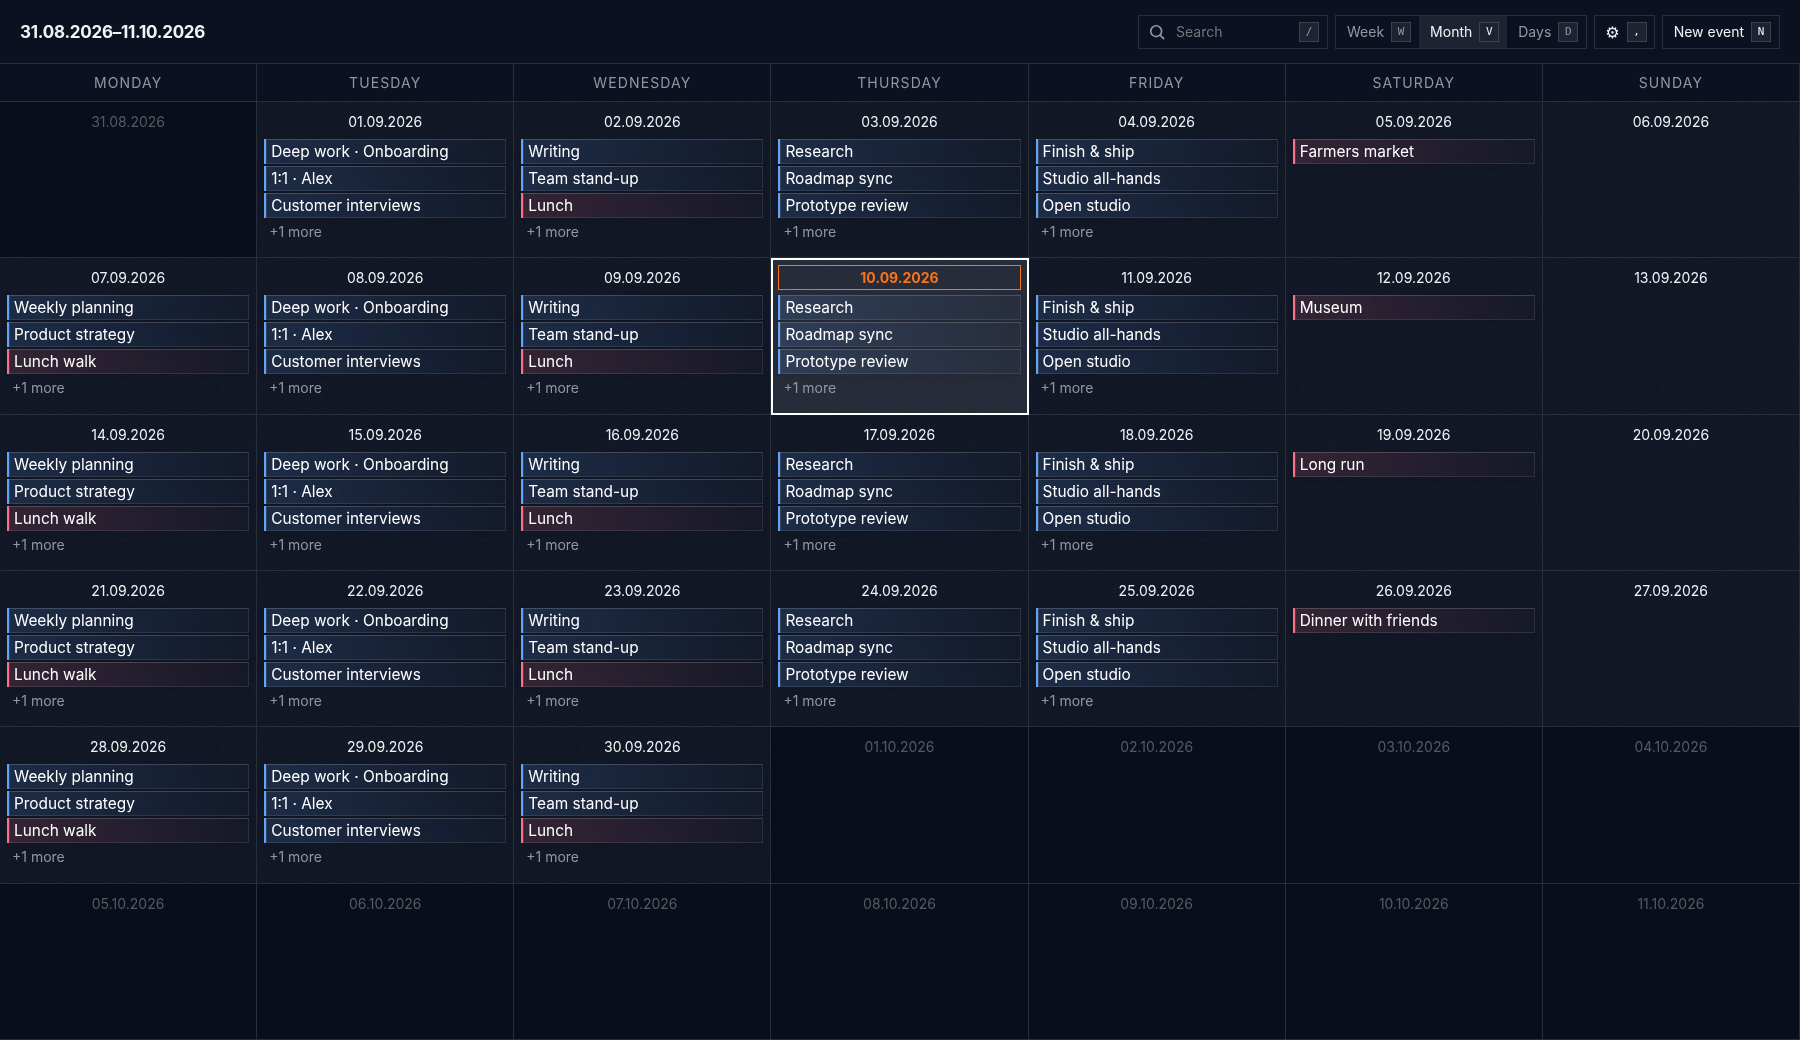Open Research event on 10.09.2026
The image size is (1800, 1040).
coord(899,307)
